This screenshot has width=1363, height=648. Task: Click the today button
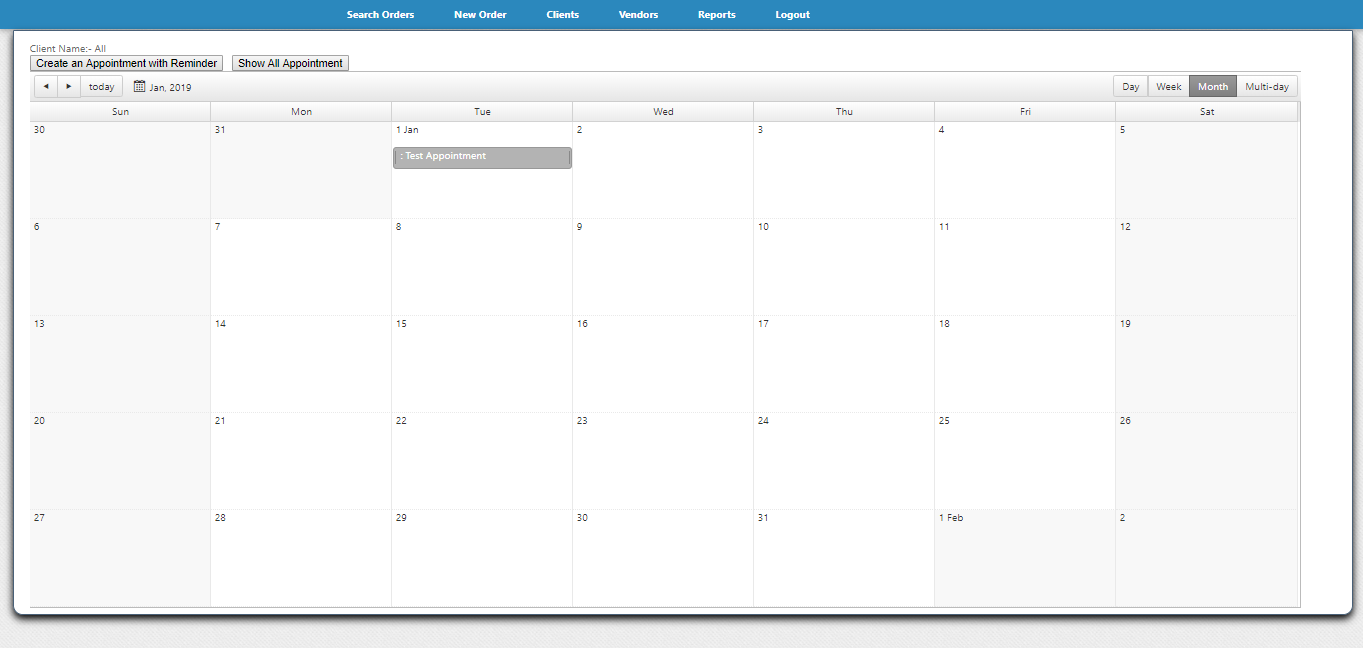(x=101, y=87)
